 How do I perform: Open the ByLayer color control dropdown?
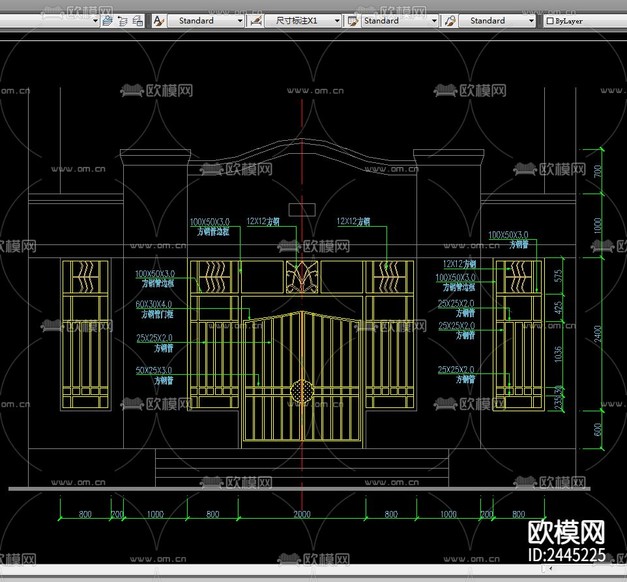click(x=585, y=20)
